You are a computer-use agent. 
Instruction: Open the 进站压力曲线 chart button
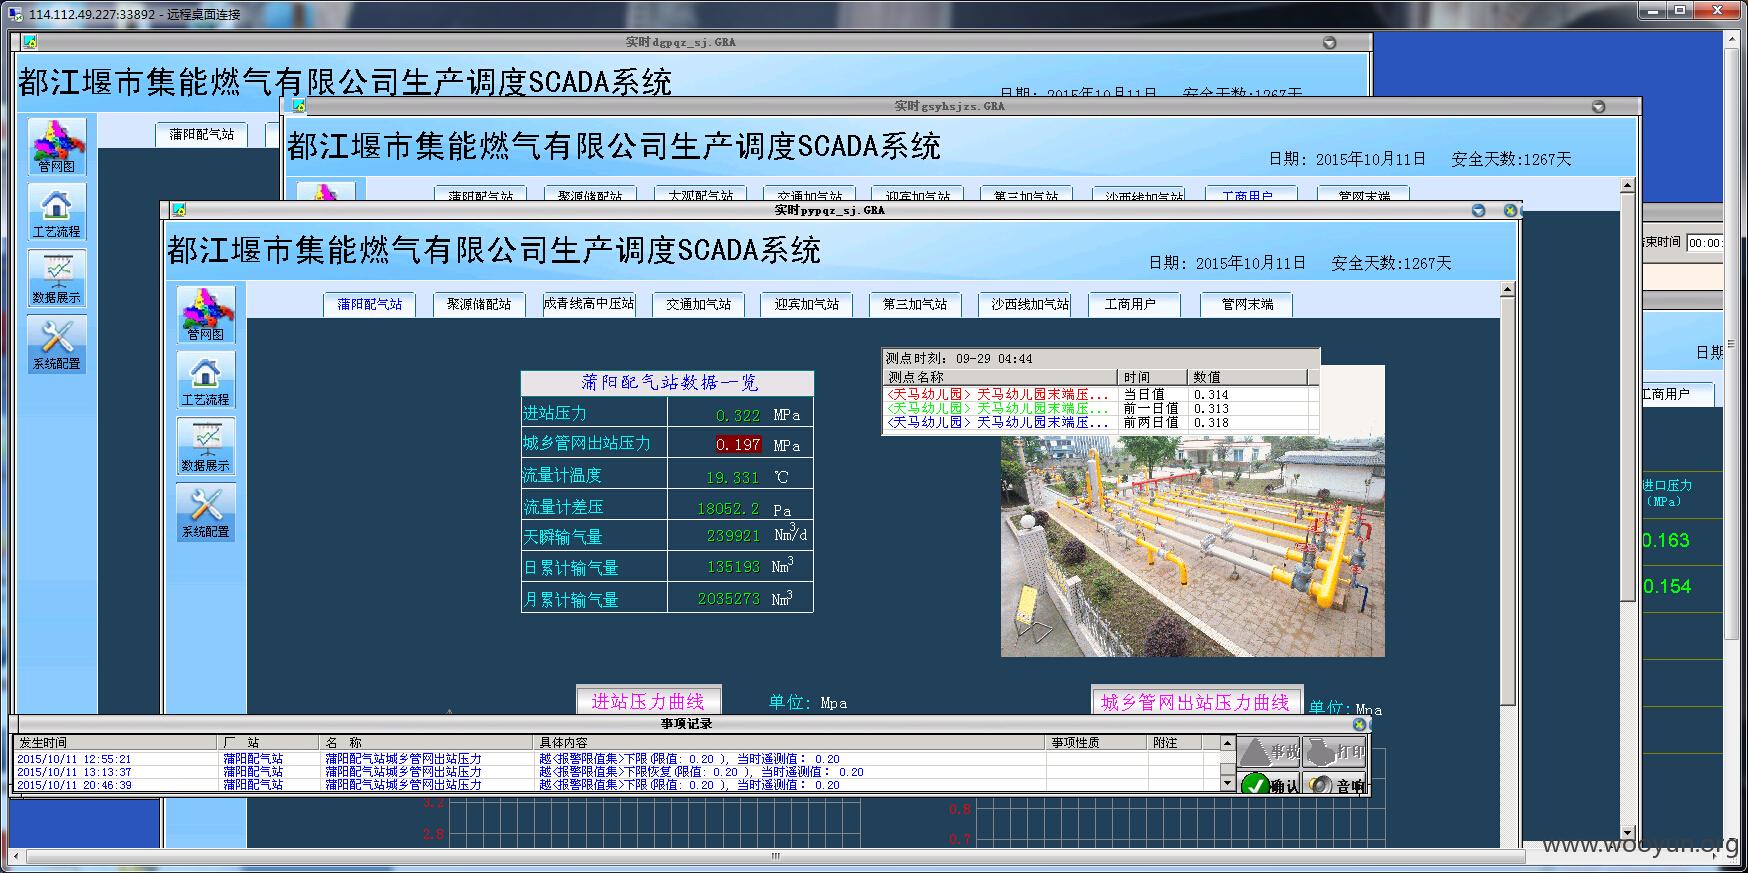[x=648, y=701]
